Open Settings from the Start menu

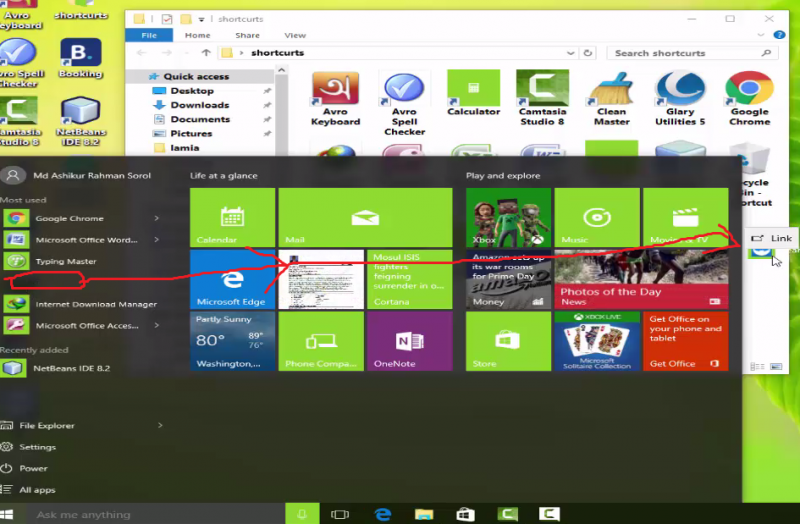pyautogui.click(x=37, y=447)
